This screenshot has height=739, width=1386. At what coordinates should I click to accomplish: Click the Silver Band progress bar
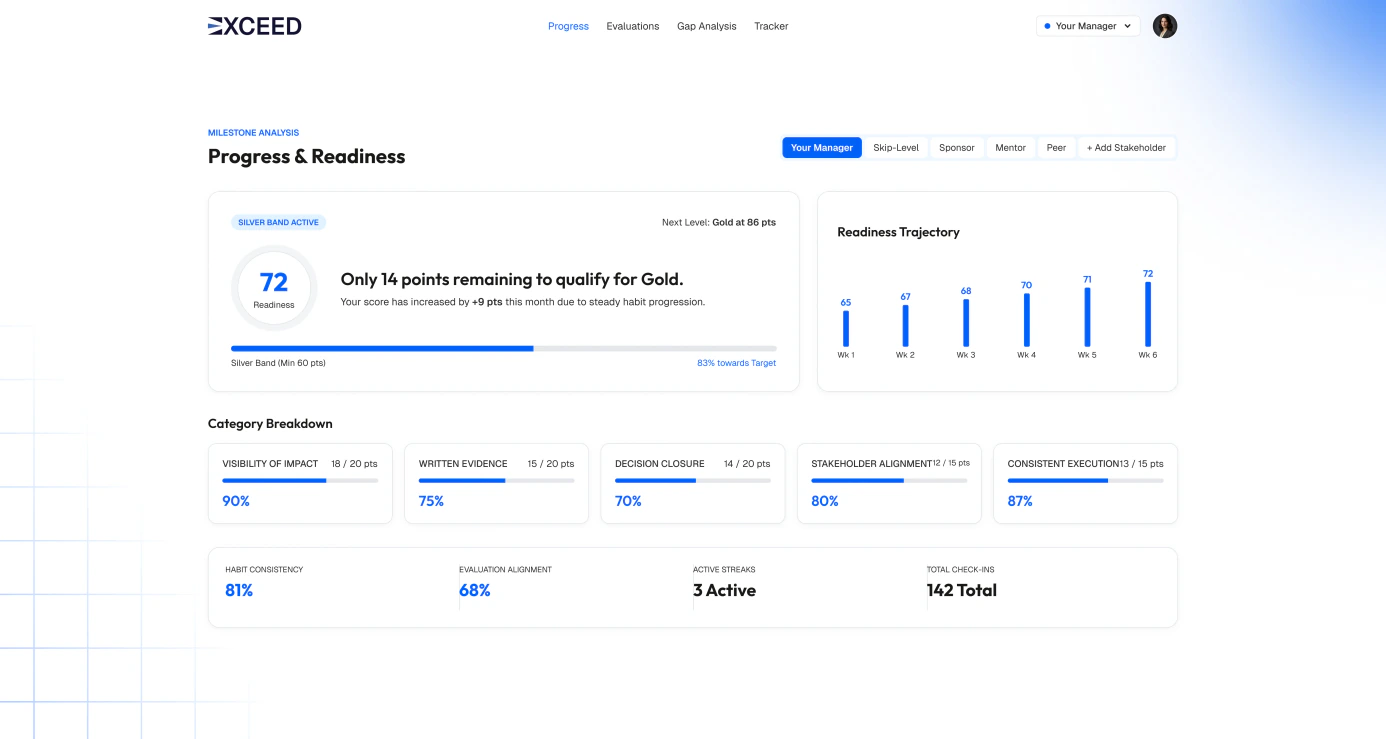503,348
